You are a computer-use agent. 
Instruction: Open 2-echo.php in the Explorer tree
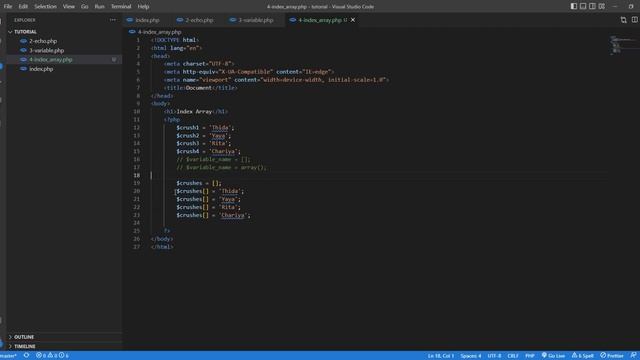tap(43, 41)
